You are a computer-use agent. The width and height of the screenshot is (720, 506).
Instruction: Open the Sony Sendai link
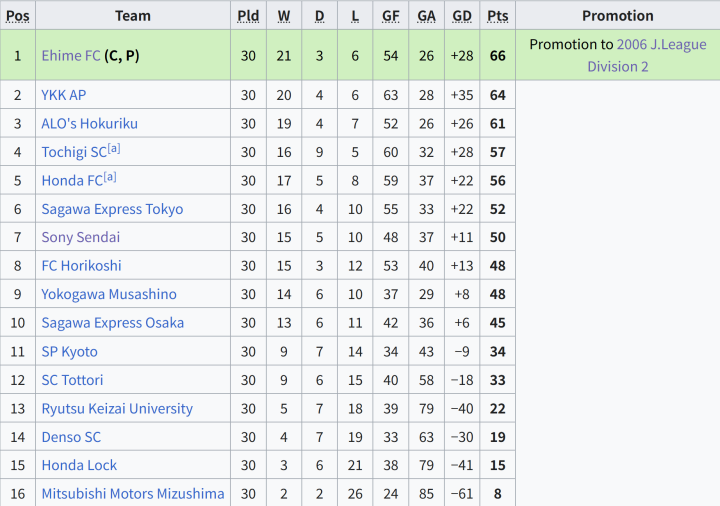(x=81, y=237)
